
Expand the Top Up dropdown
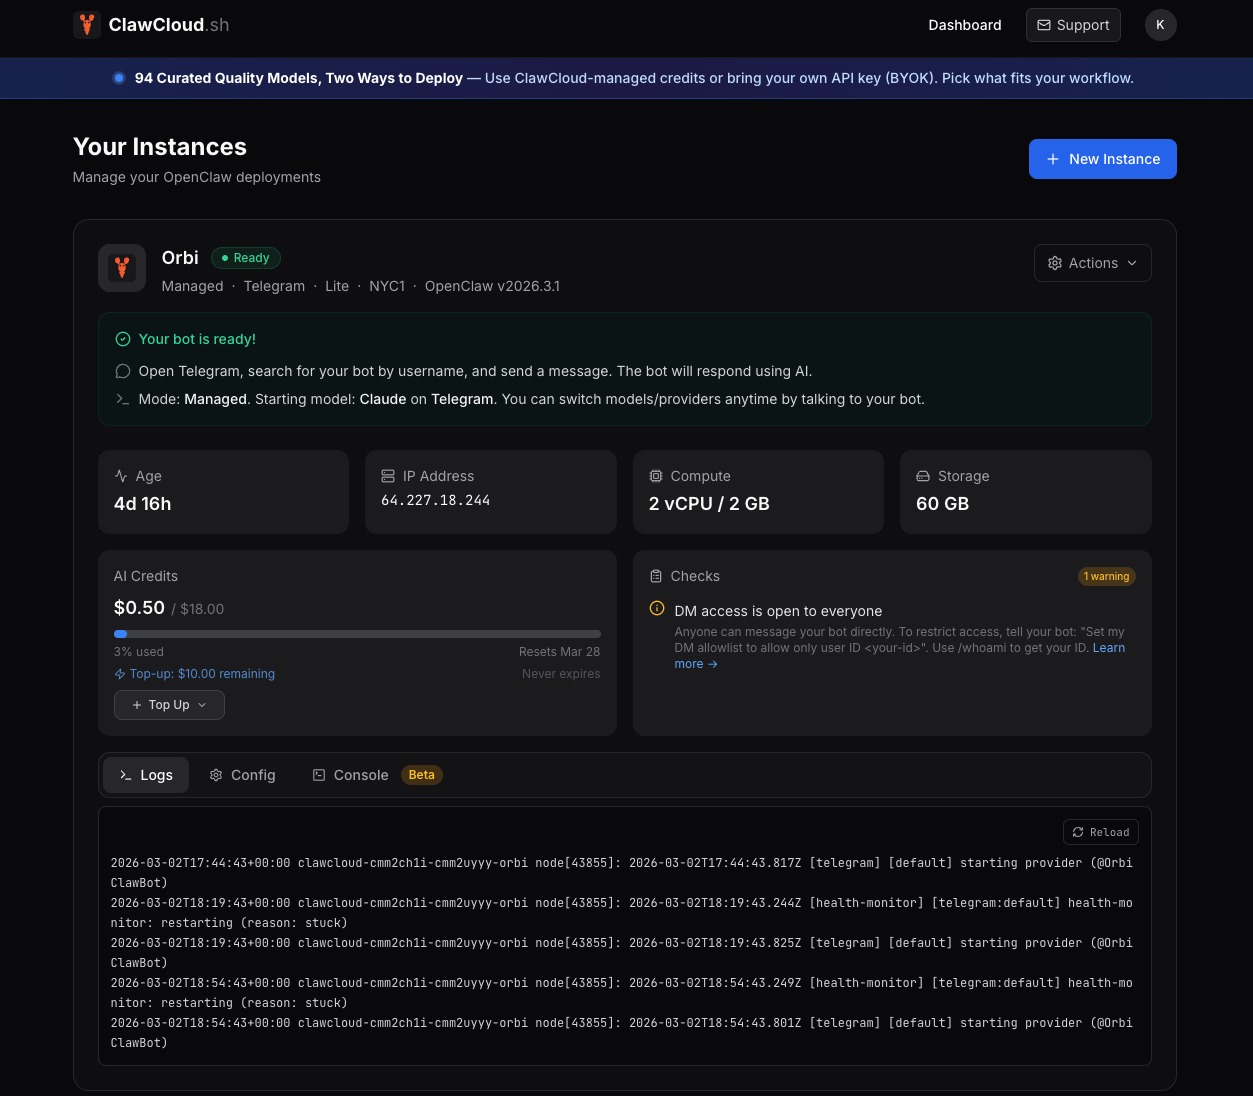pyautogui.click(x=169, y=705)
